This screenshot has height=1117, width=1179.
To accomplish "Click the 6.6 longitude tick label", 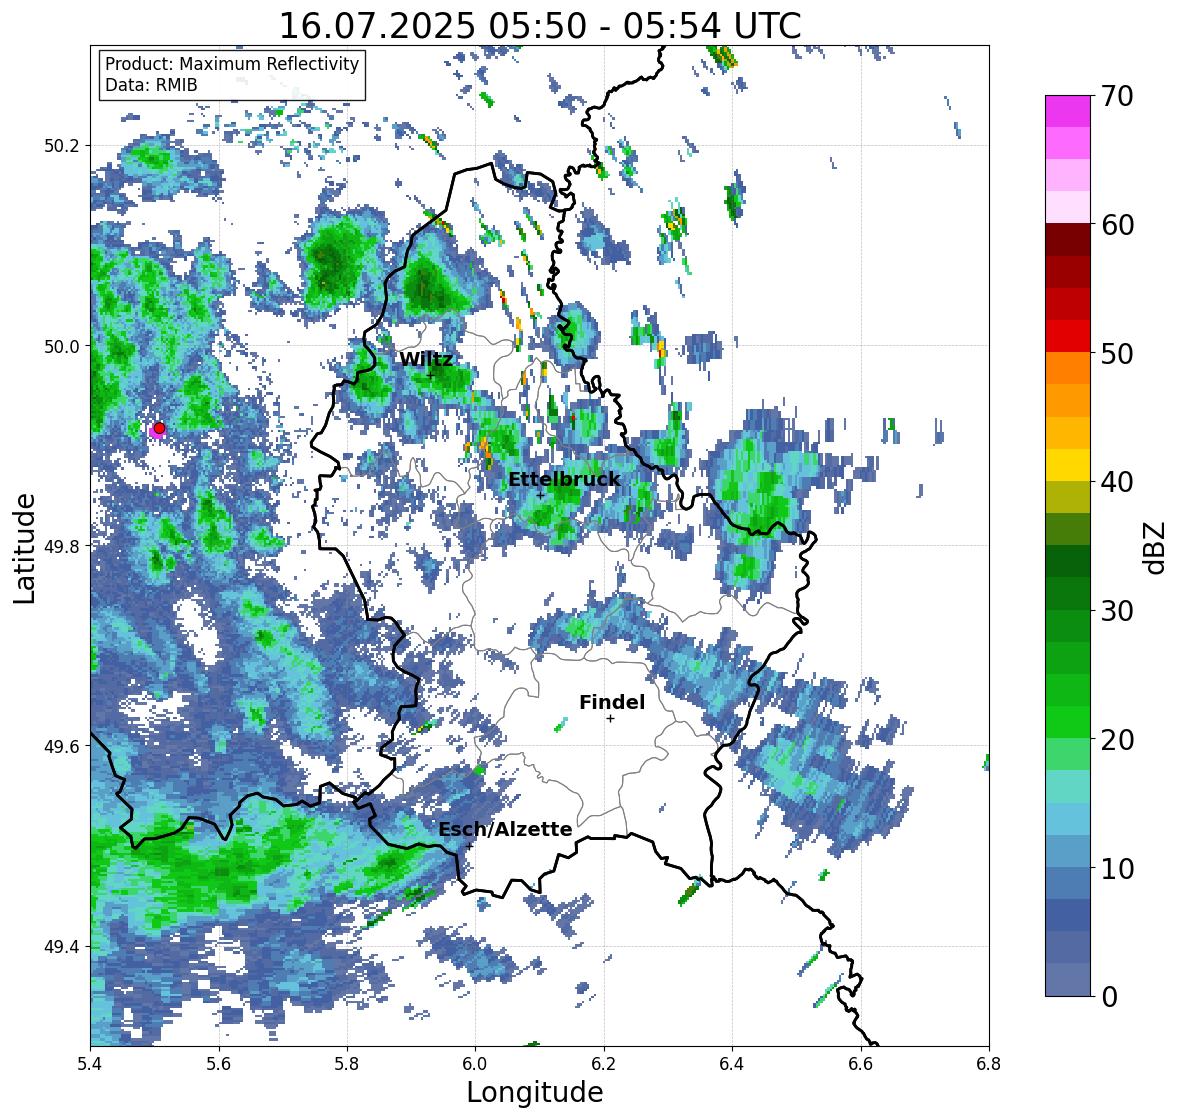I will tap(861, 1063).
